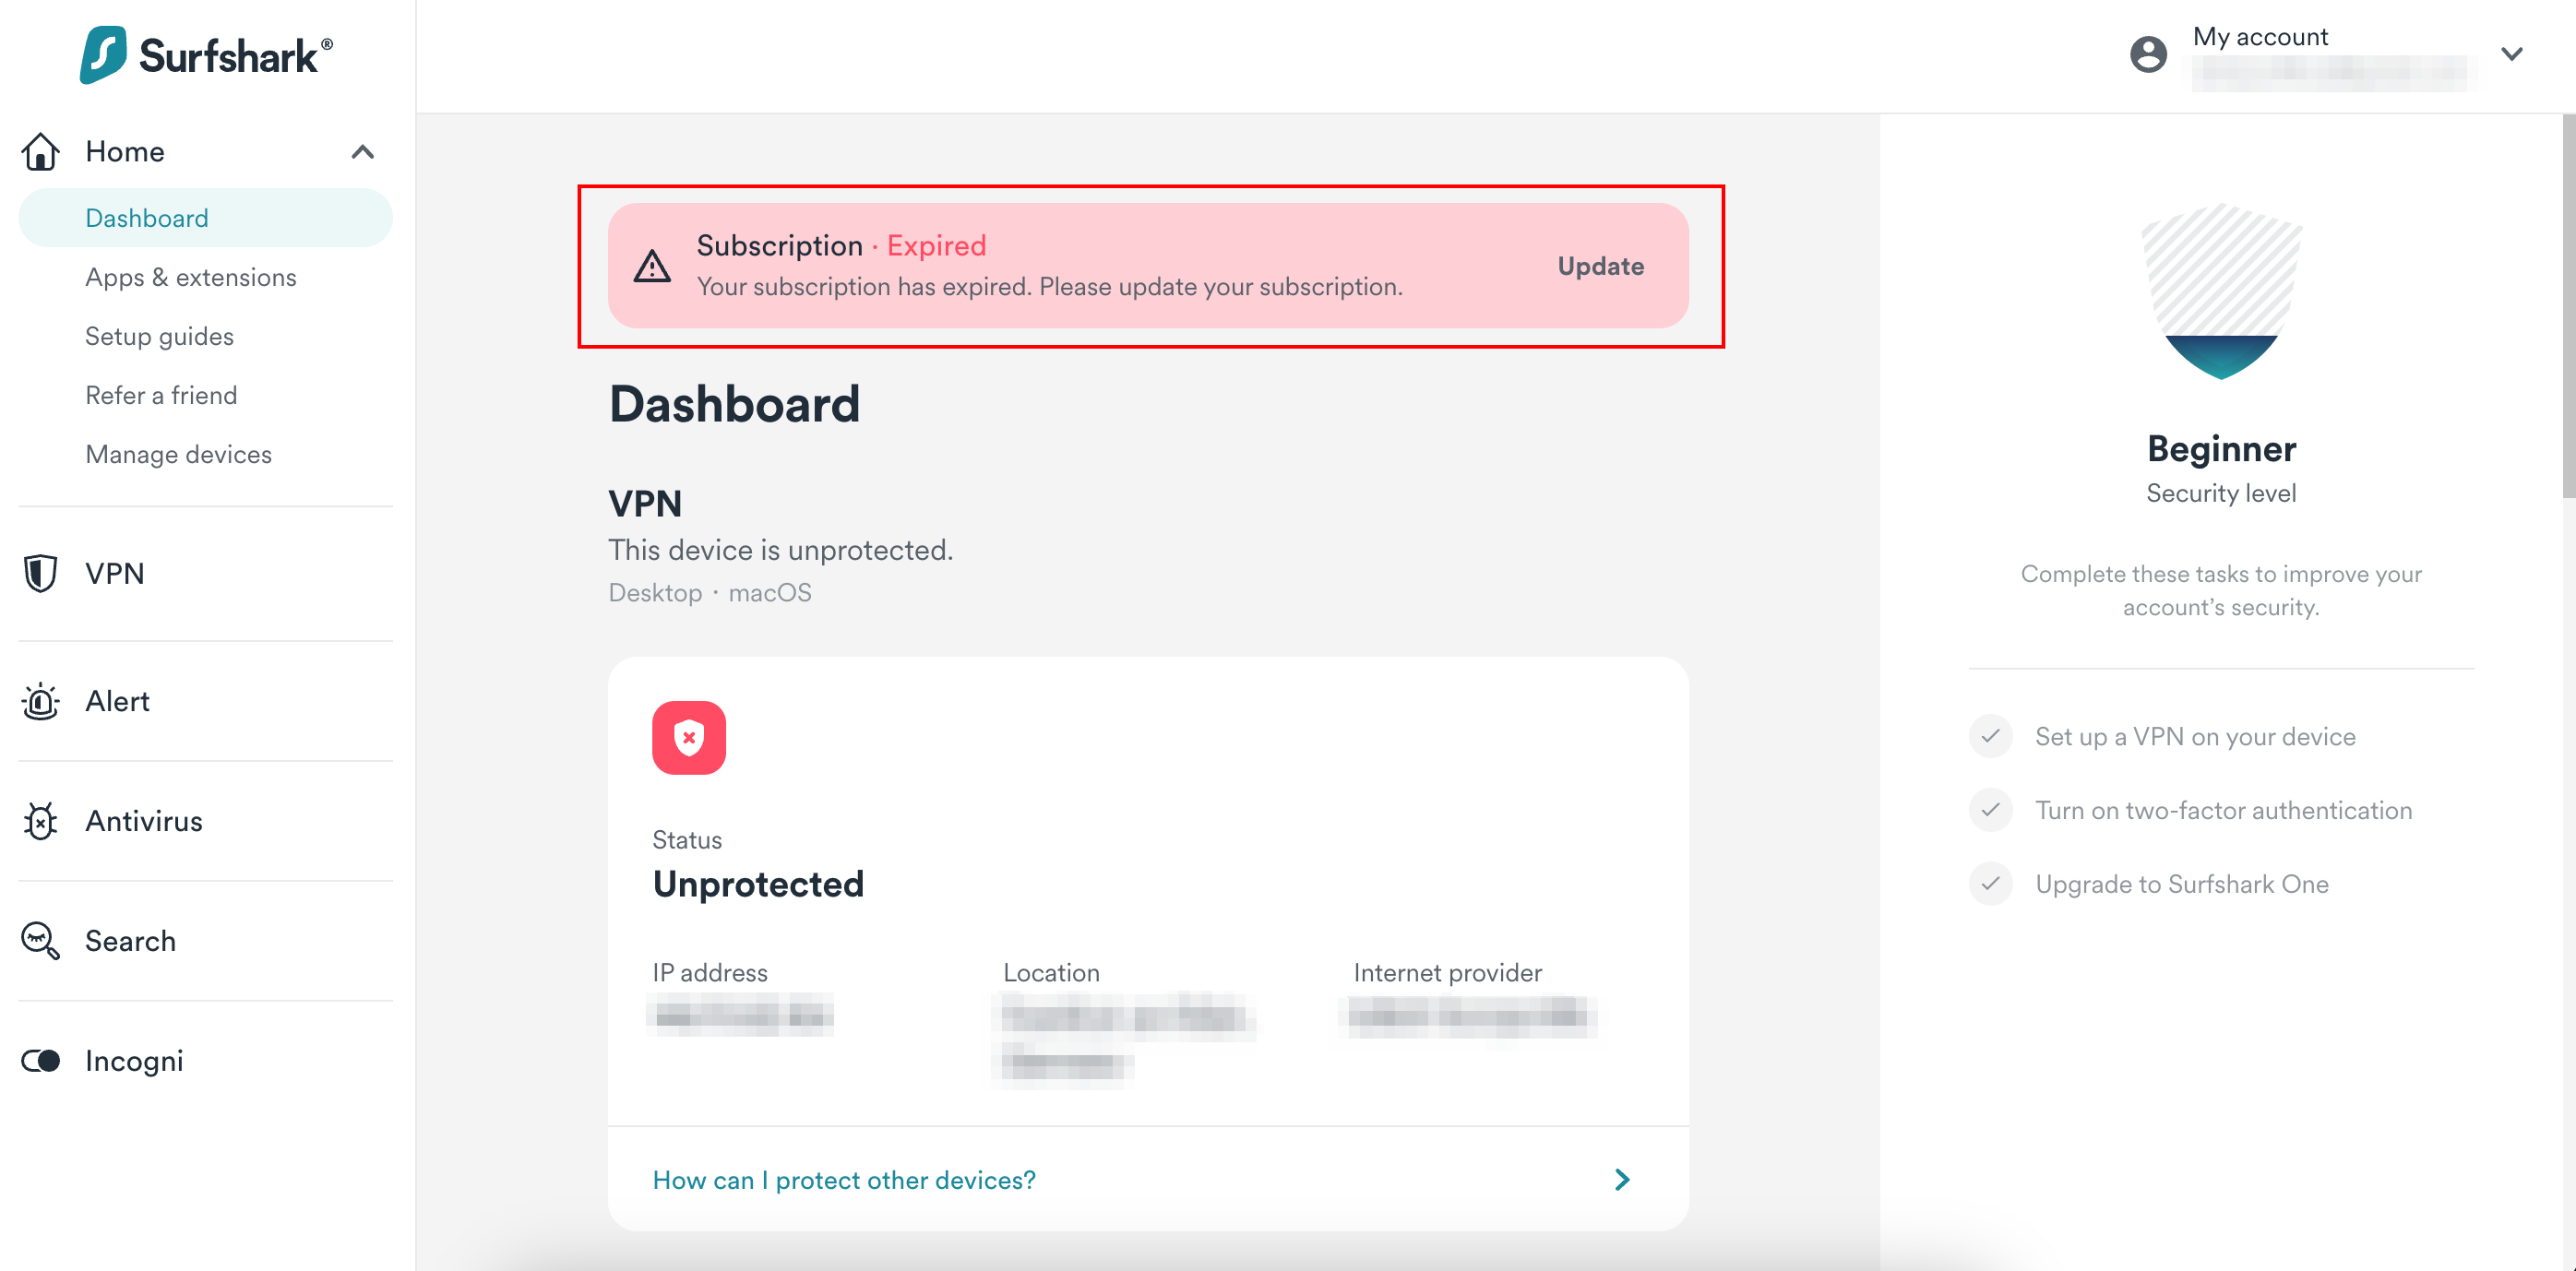
Task: Click the Alert siren icon
Action: 41,701
